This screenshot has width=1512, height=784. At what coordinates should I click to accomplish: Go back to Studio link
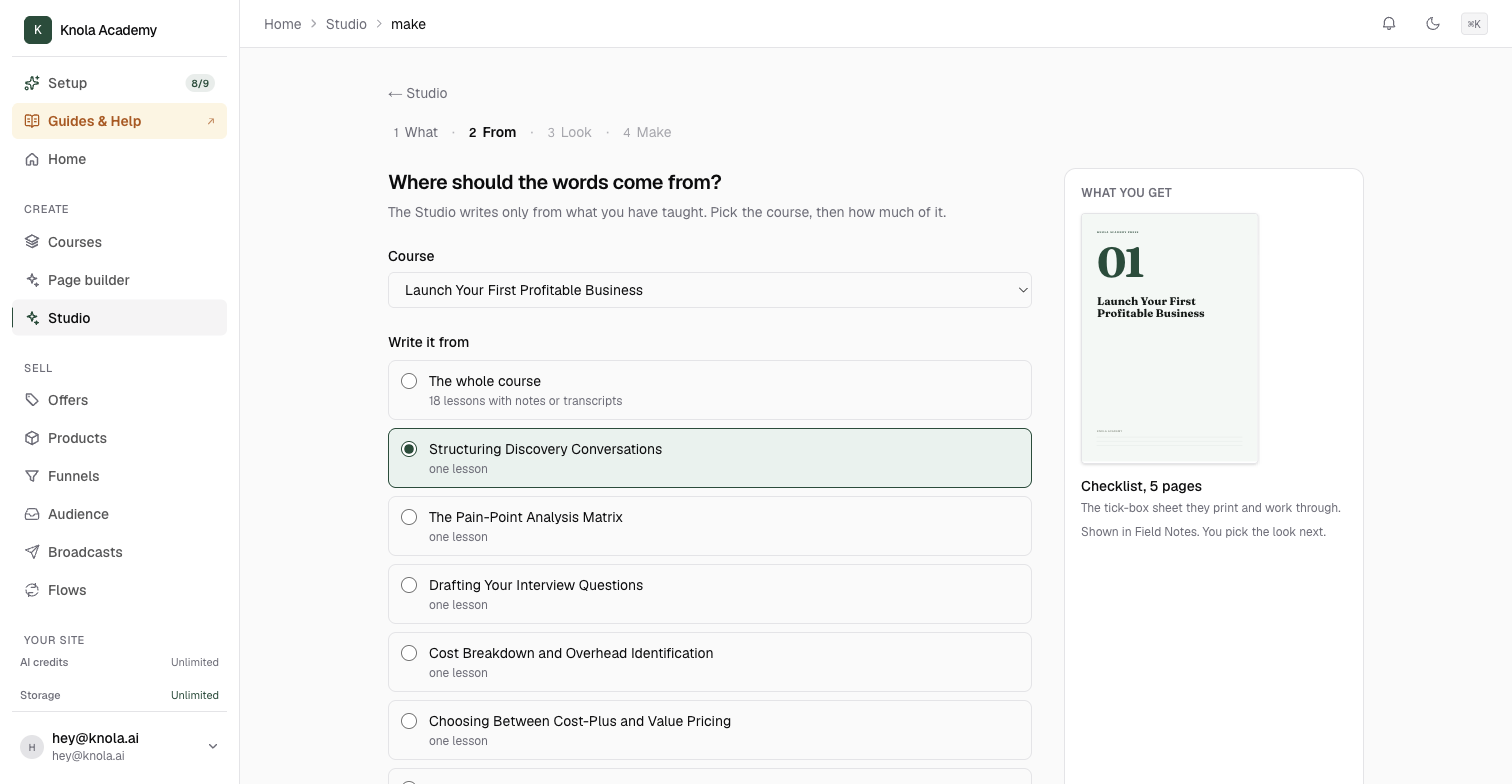pyautogui.click(x=418, y=93)
